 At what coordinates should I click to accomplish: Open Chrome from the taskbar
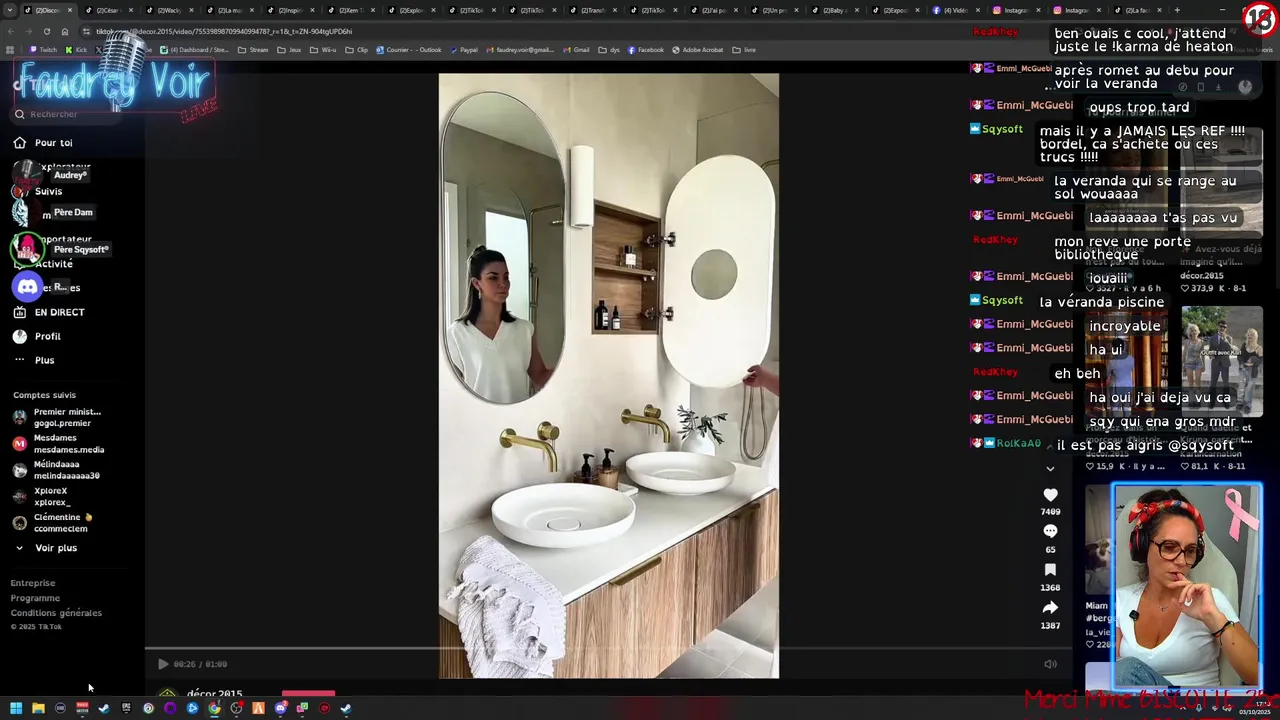click(x=214, y=708)
